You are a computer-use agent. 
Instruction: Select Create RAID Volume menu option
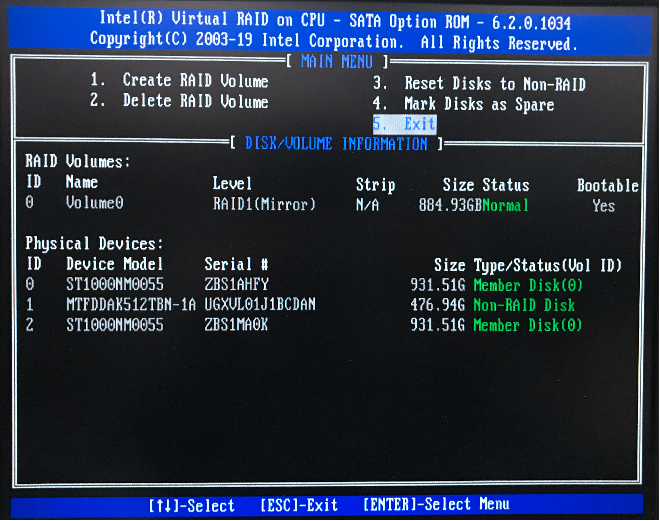tap(180, 81)
